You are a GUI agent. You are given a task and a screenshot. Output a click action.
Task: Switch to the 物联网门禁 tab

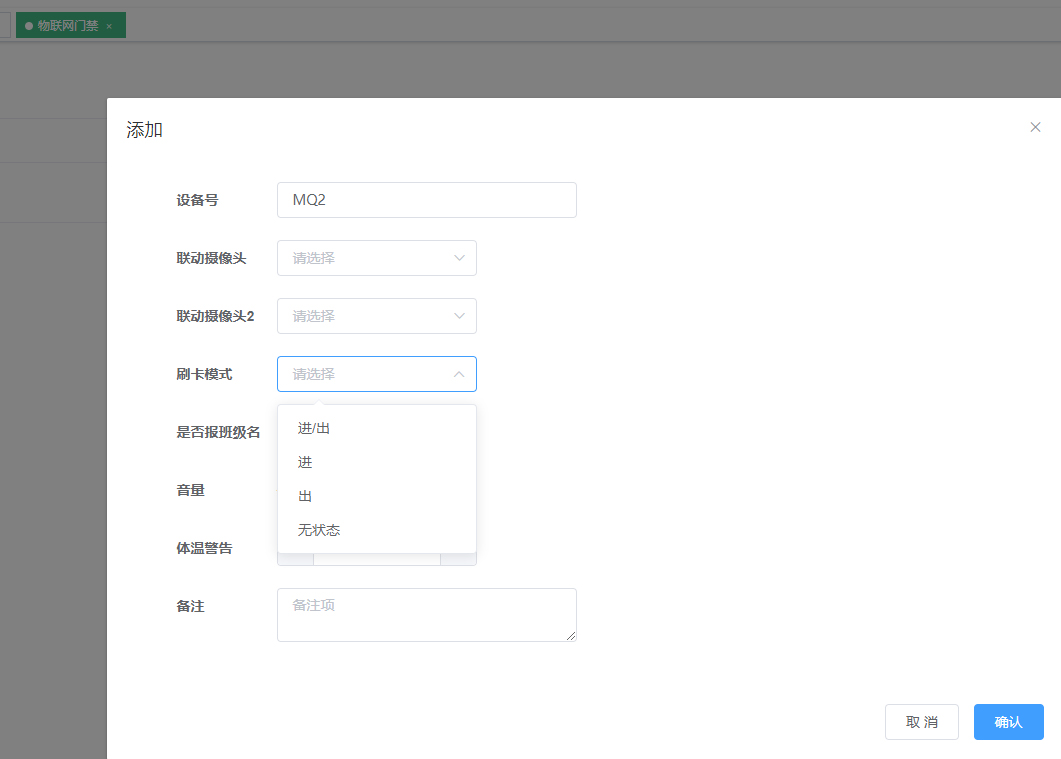coord(68,25)
